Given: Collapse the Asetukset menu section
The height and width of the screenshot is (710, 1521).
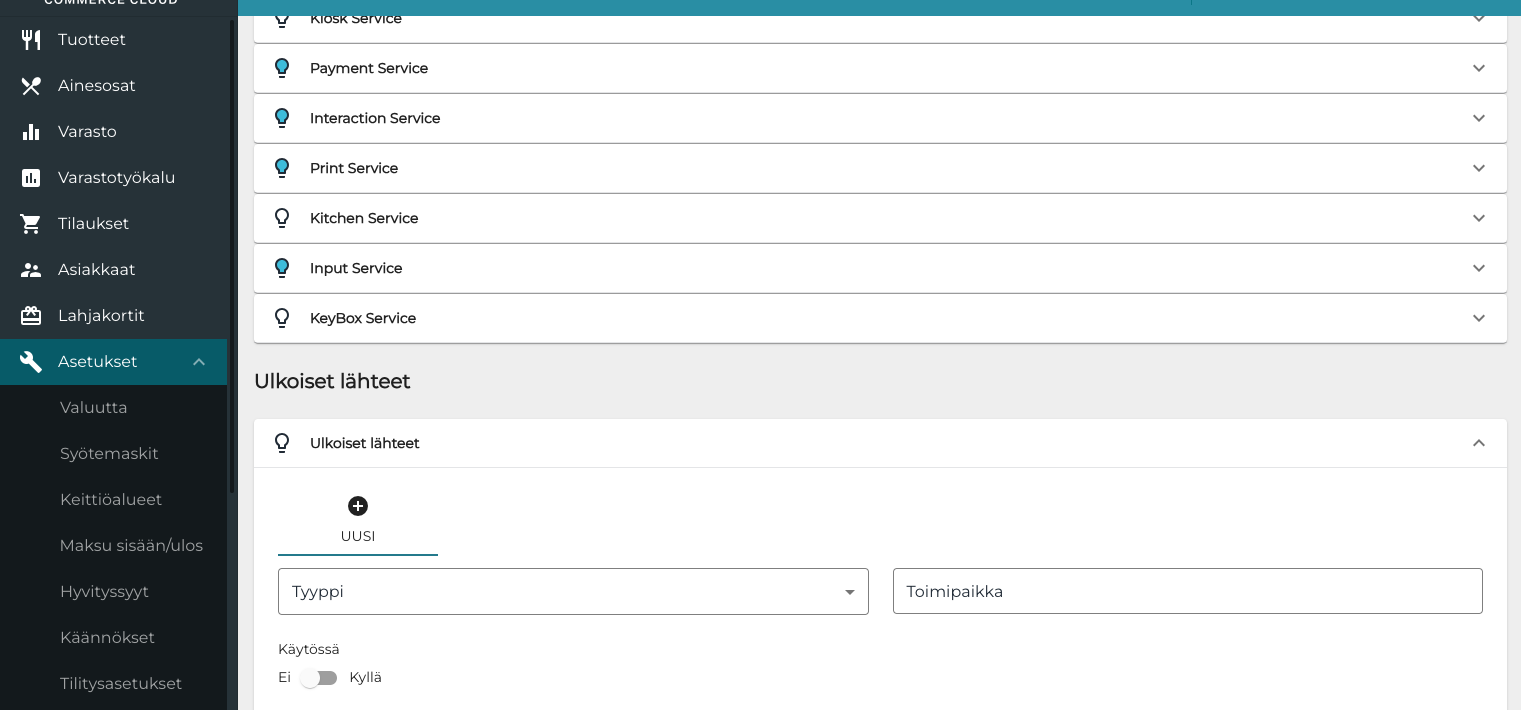Looking at the screenshot, I should point(199,362).
